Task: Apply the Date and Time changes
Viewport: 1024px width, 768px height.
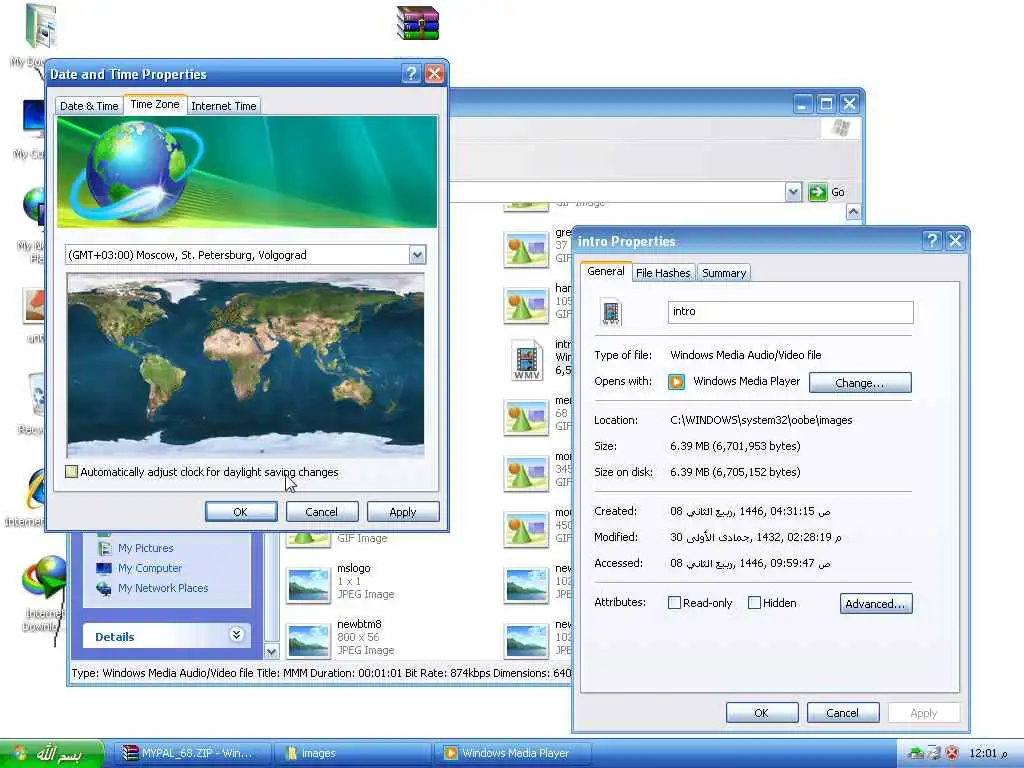Action: pos(402,512)
